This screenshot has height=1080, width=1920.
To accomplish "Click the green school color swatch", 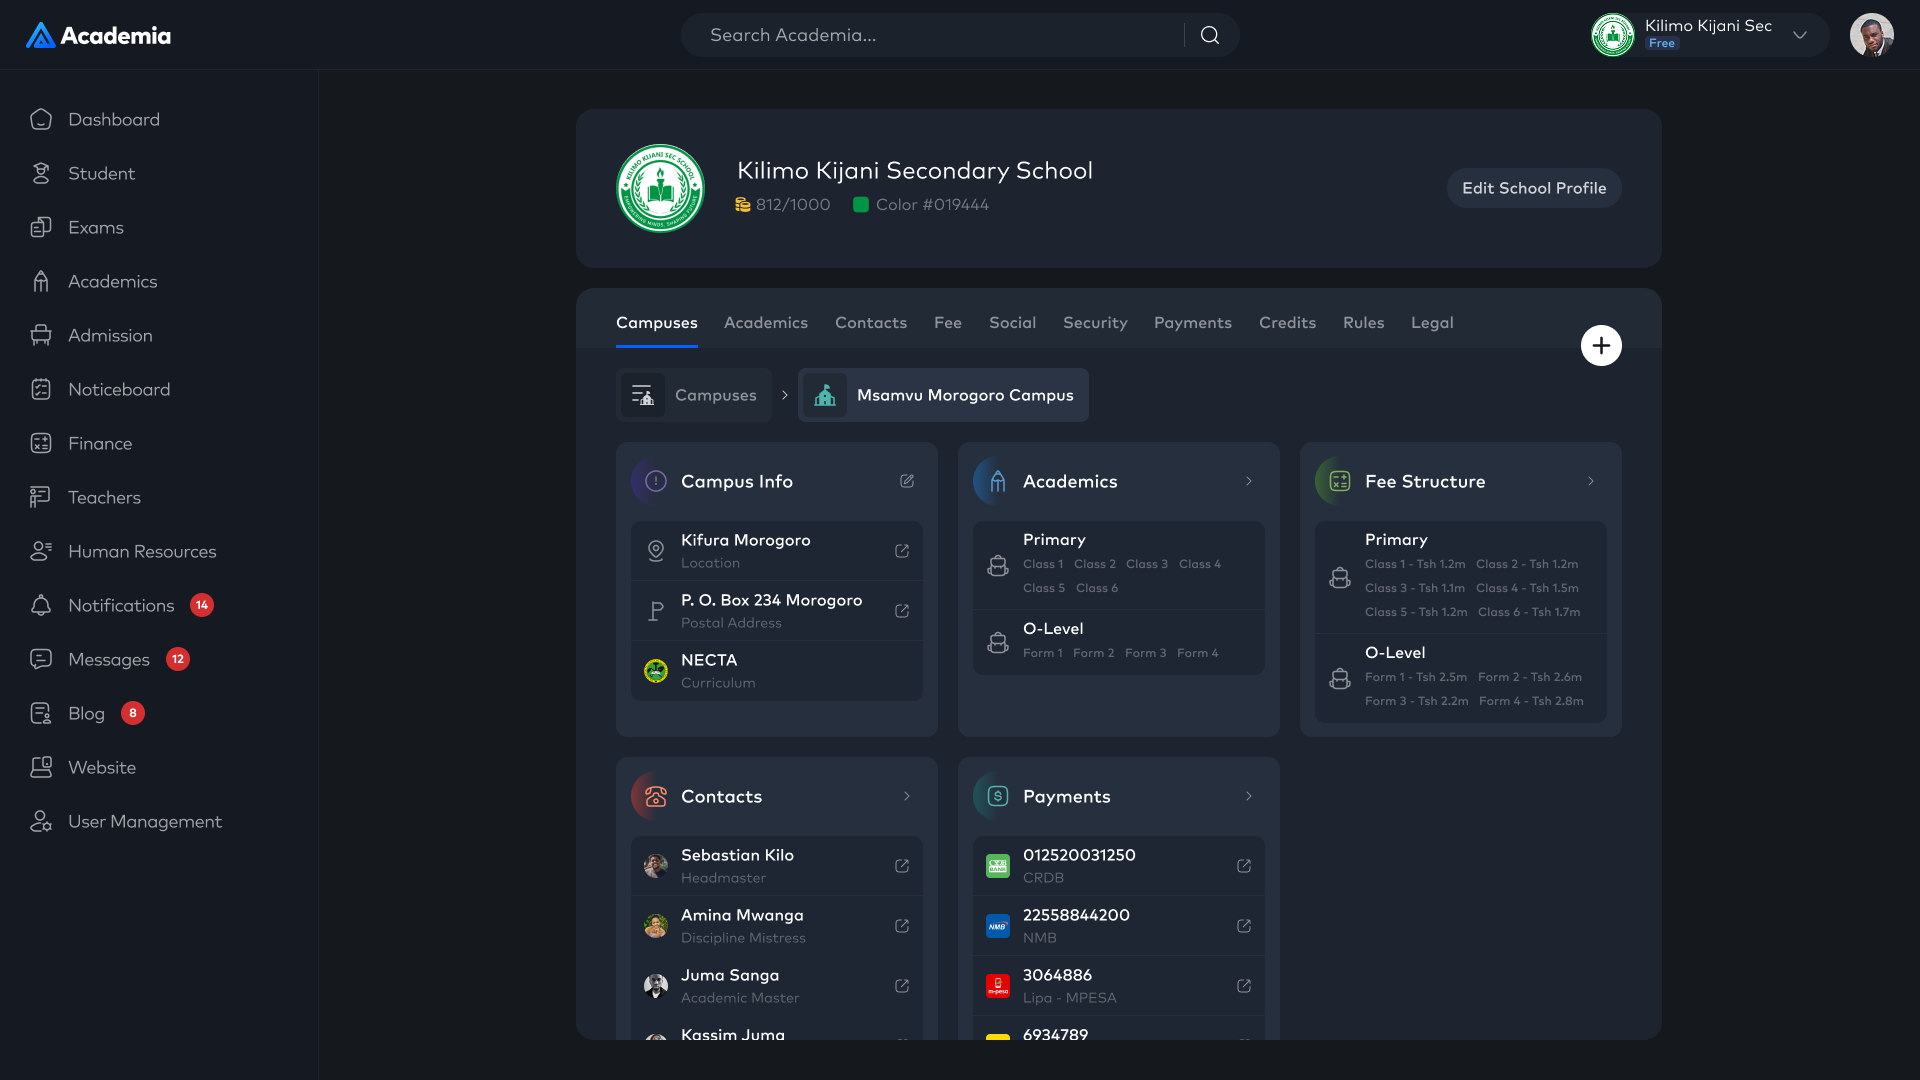I will [860, 205].
